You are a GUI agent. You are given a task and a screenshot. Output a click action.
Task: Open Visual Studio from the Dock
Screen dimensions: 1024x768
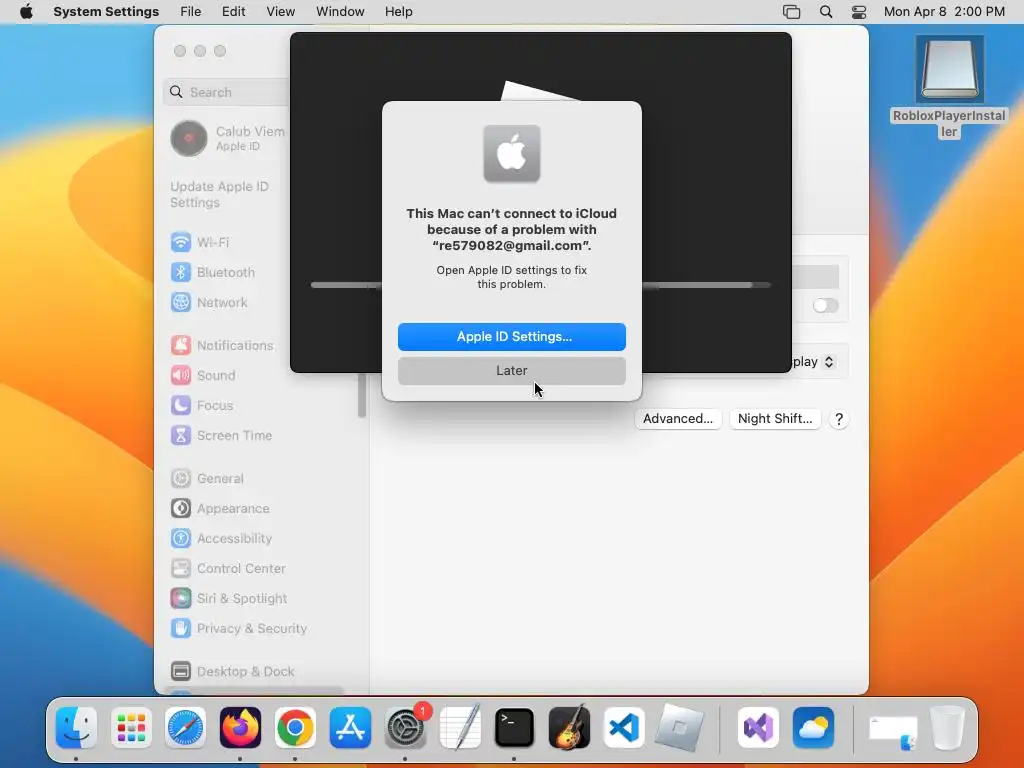758,728
